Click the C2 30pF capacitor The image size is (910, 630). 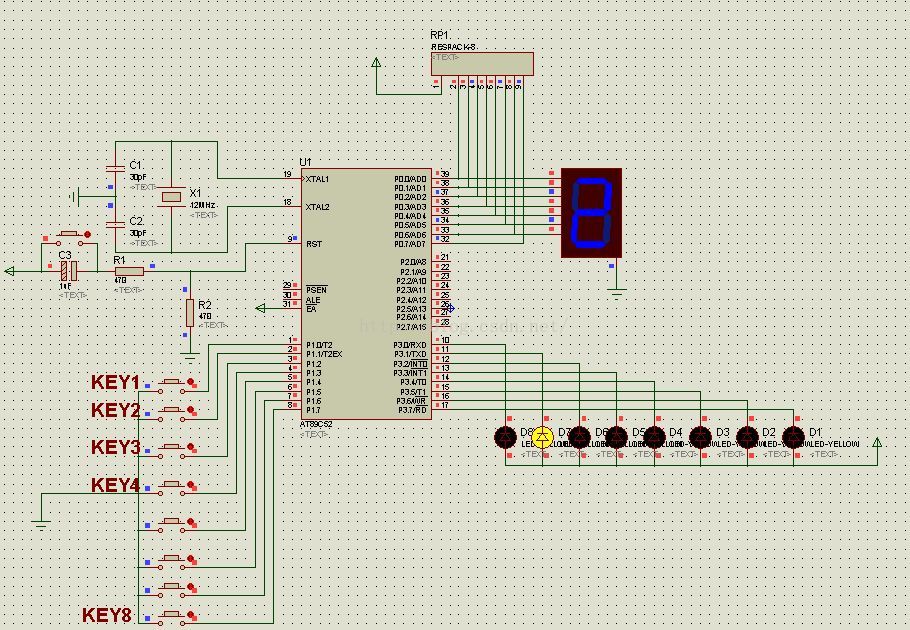115,224
